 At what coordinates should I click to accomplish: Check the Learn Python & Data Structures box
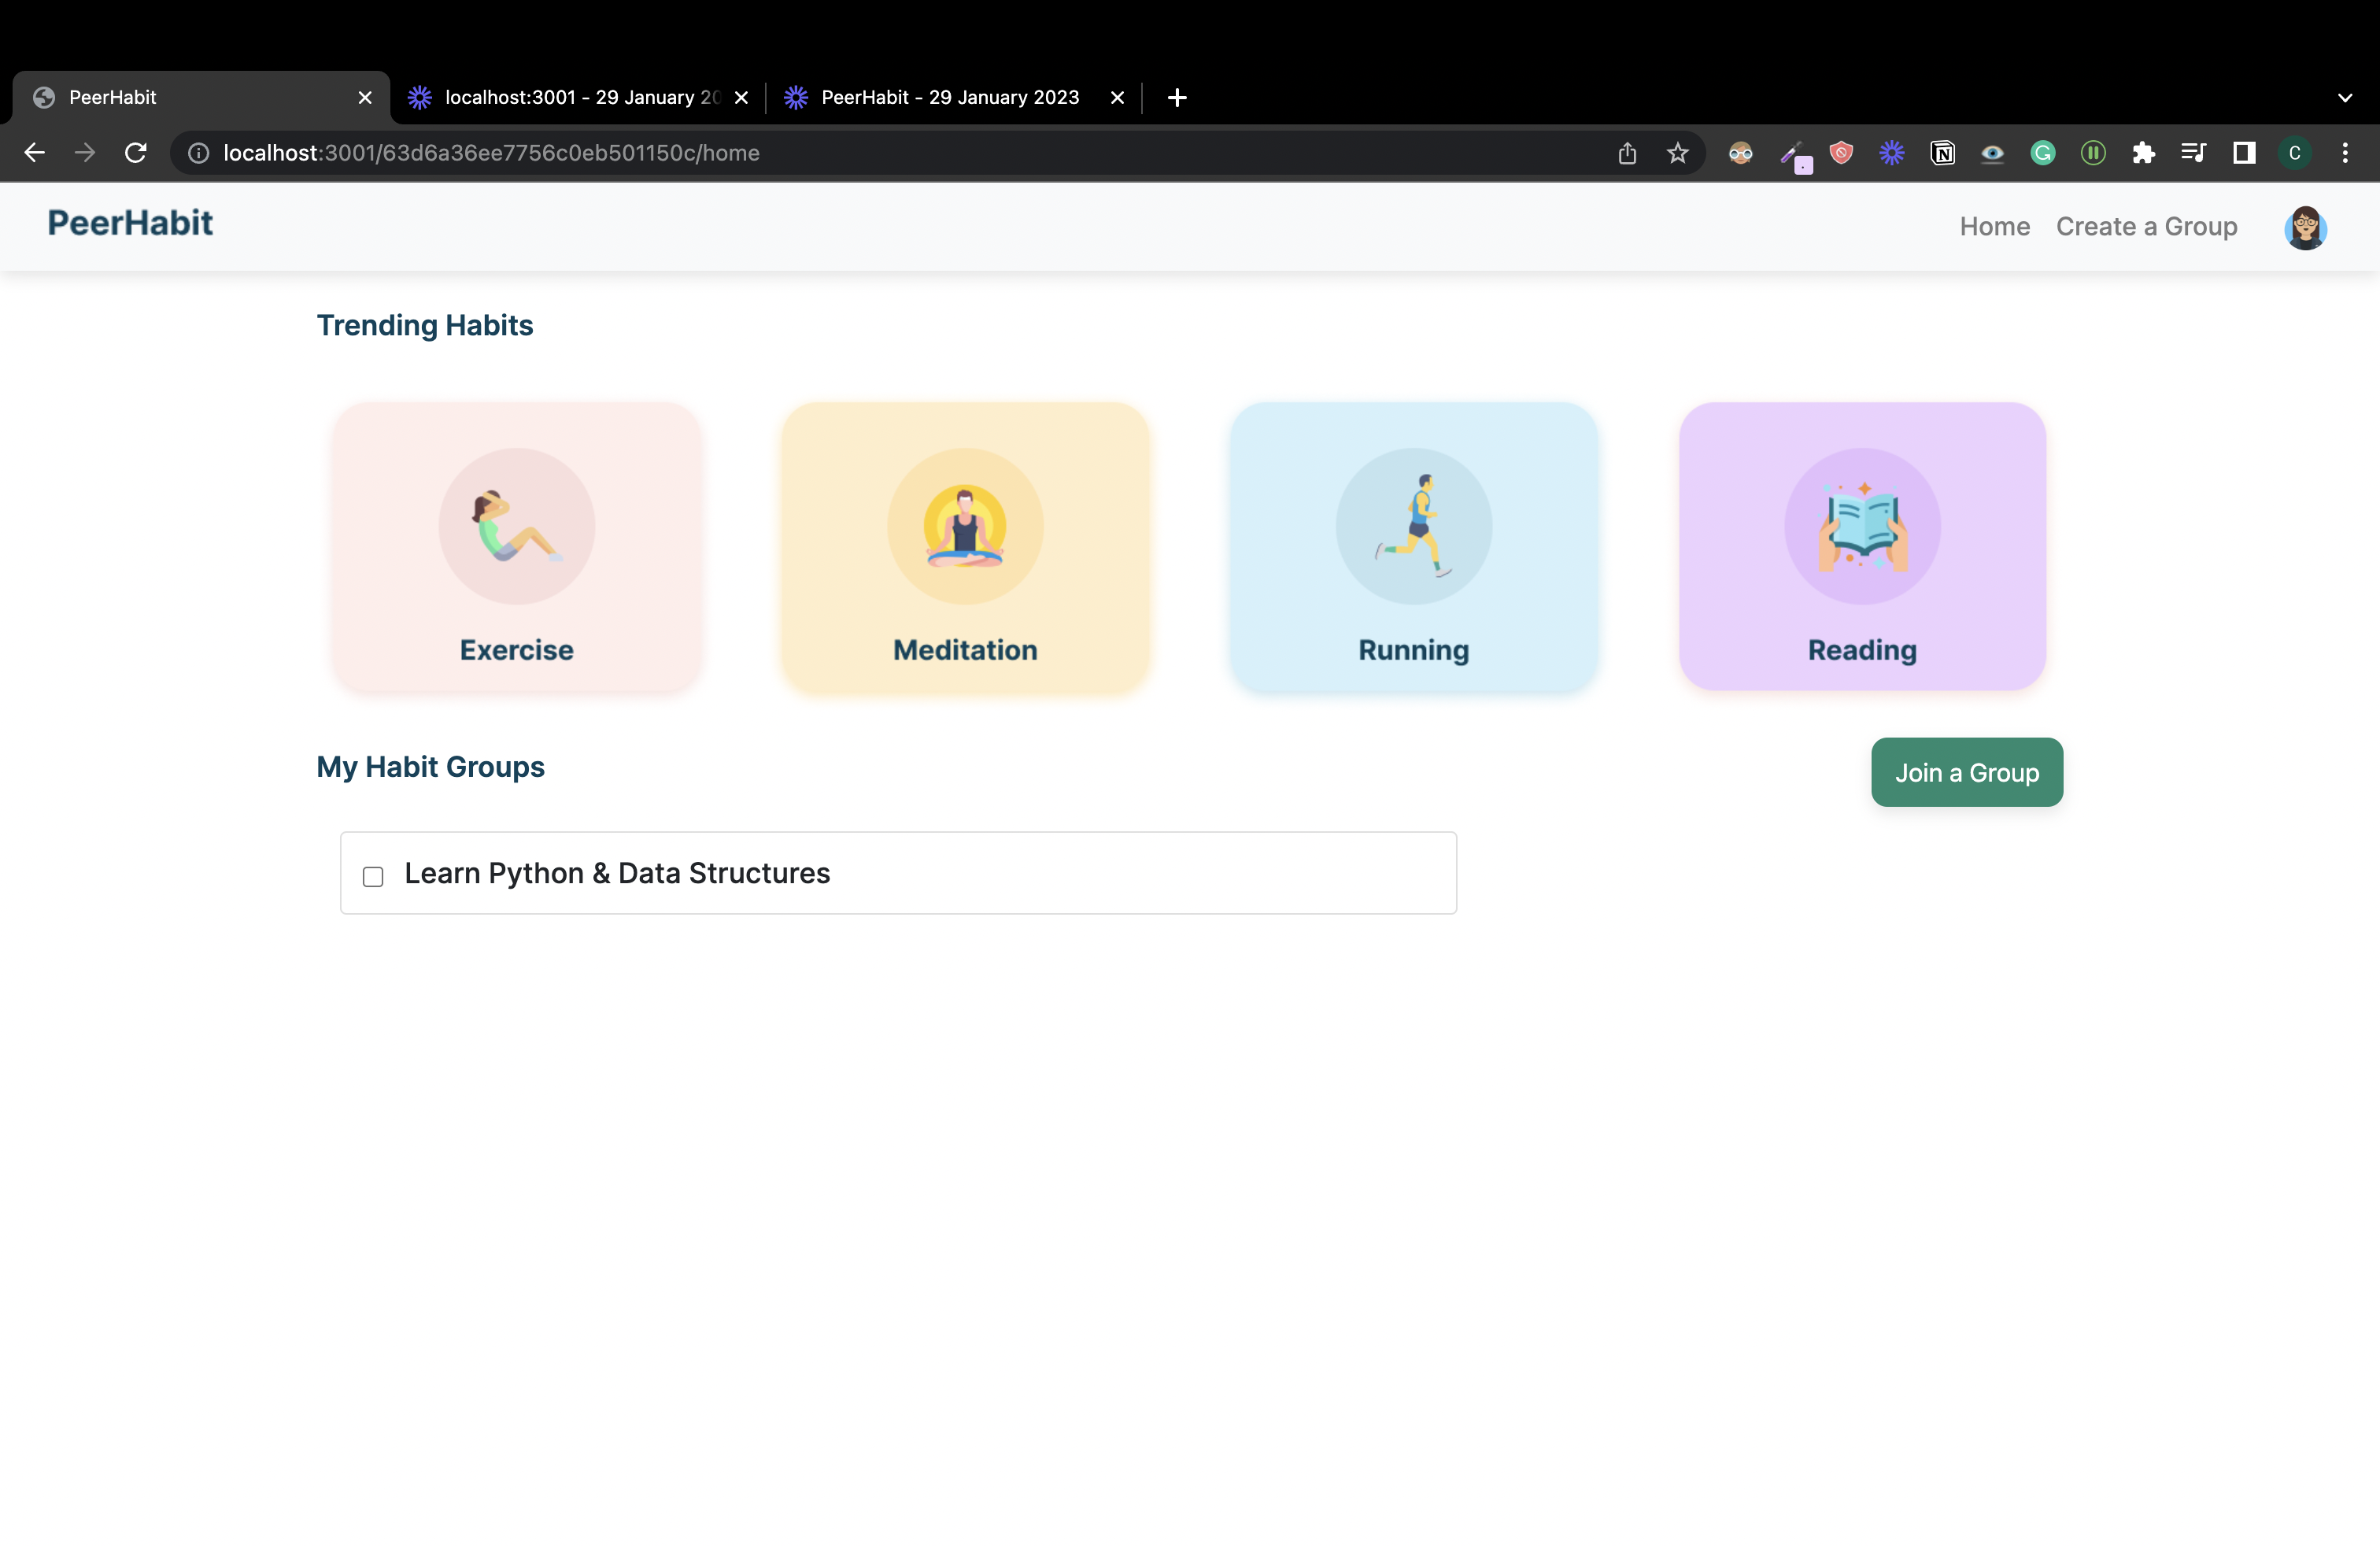tap(373, 876)
